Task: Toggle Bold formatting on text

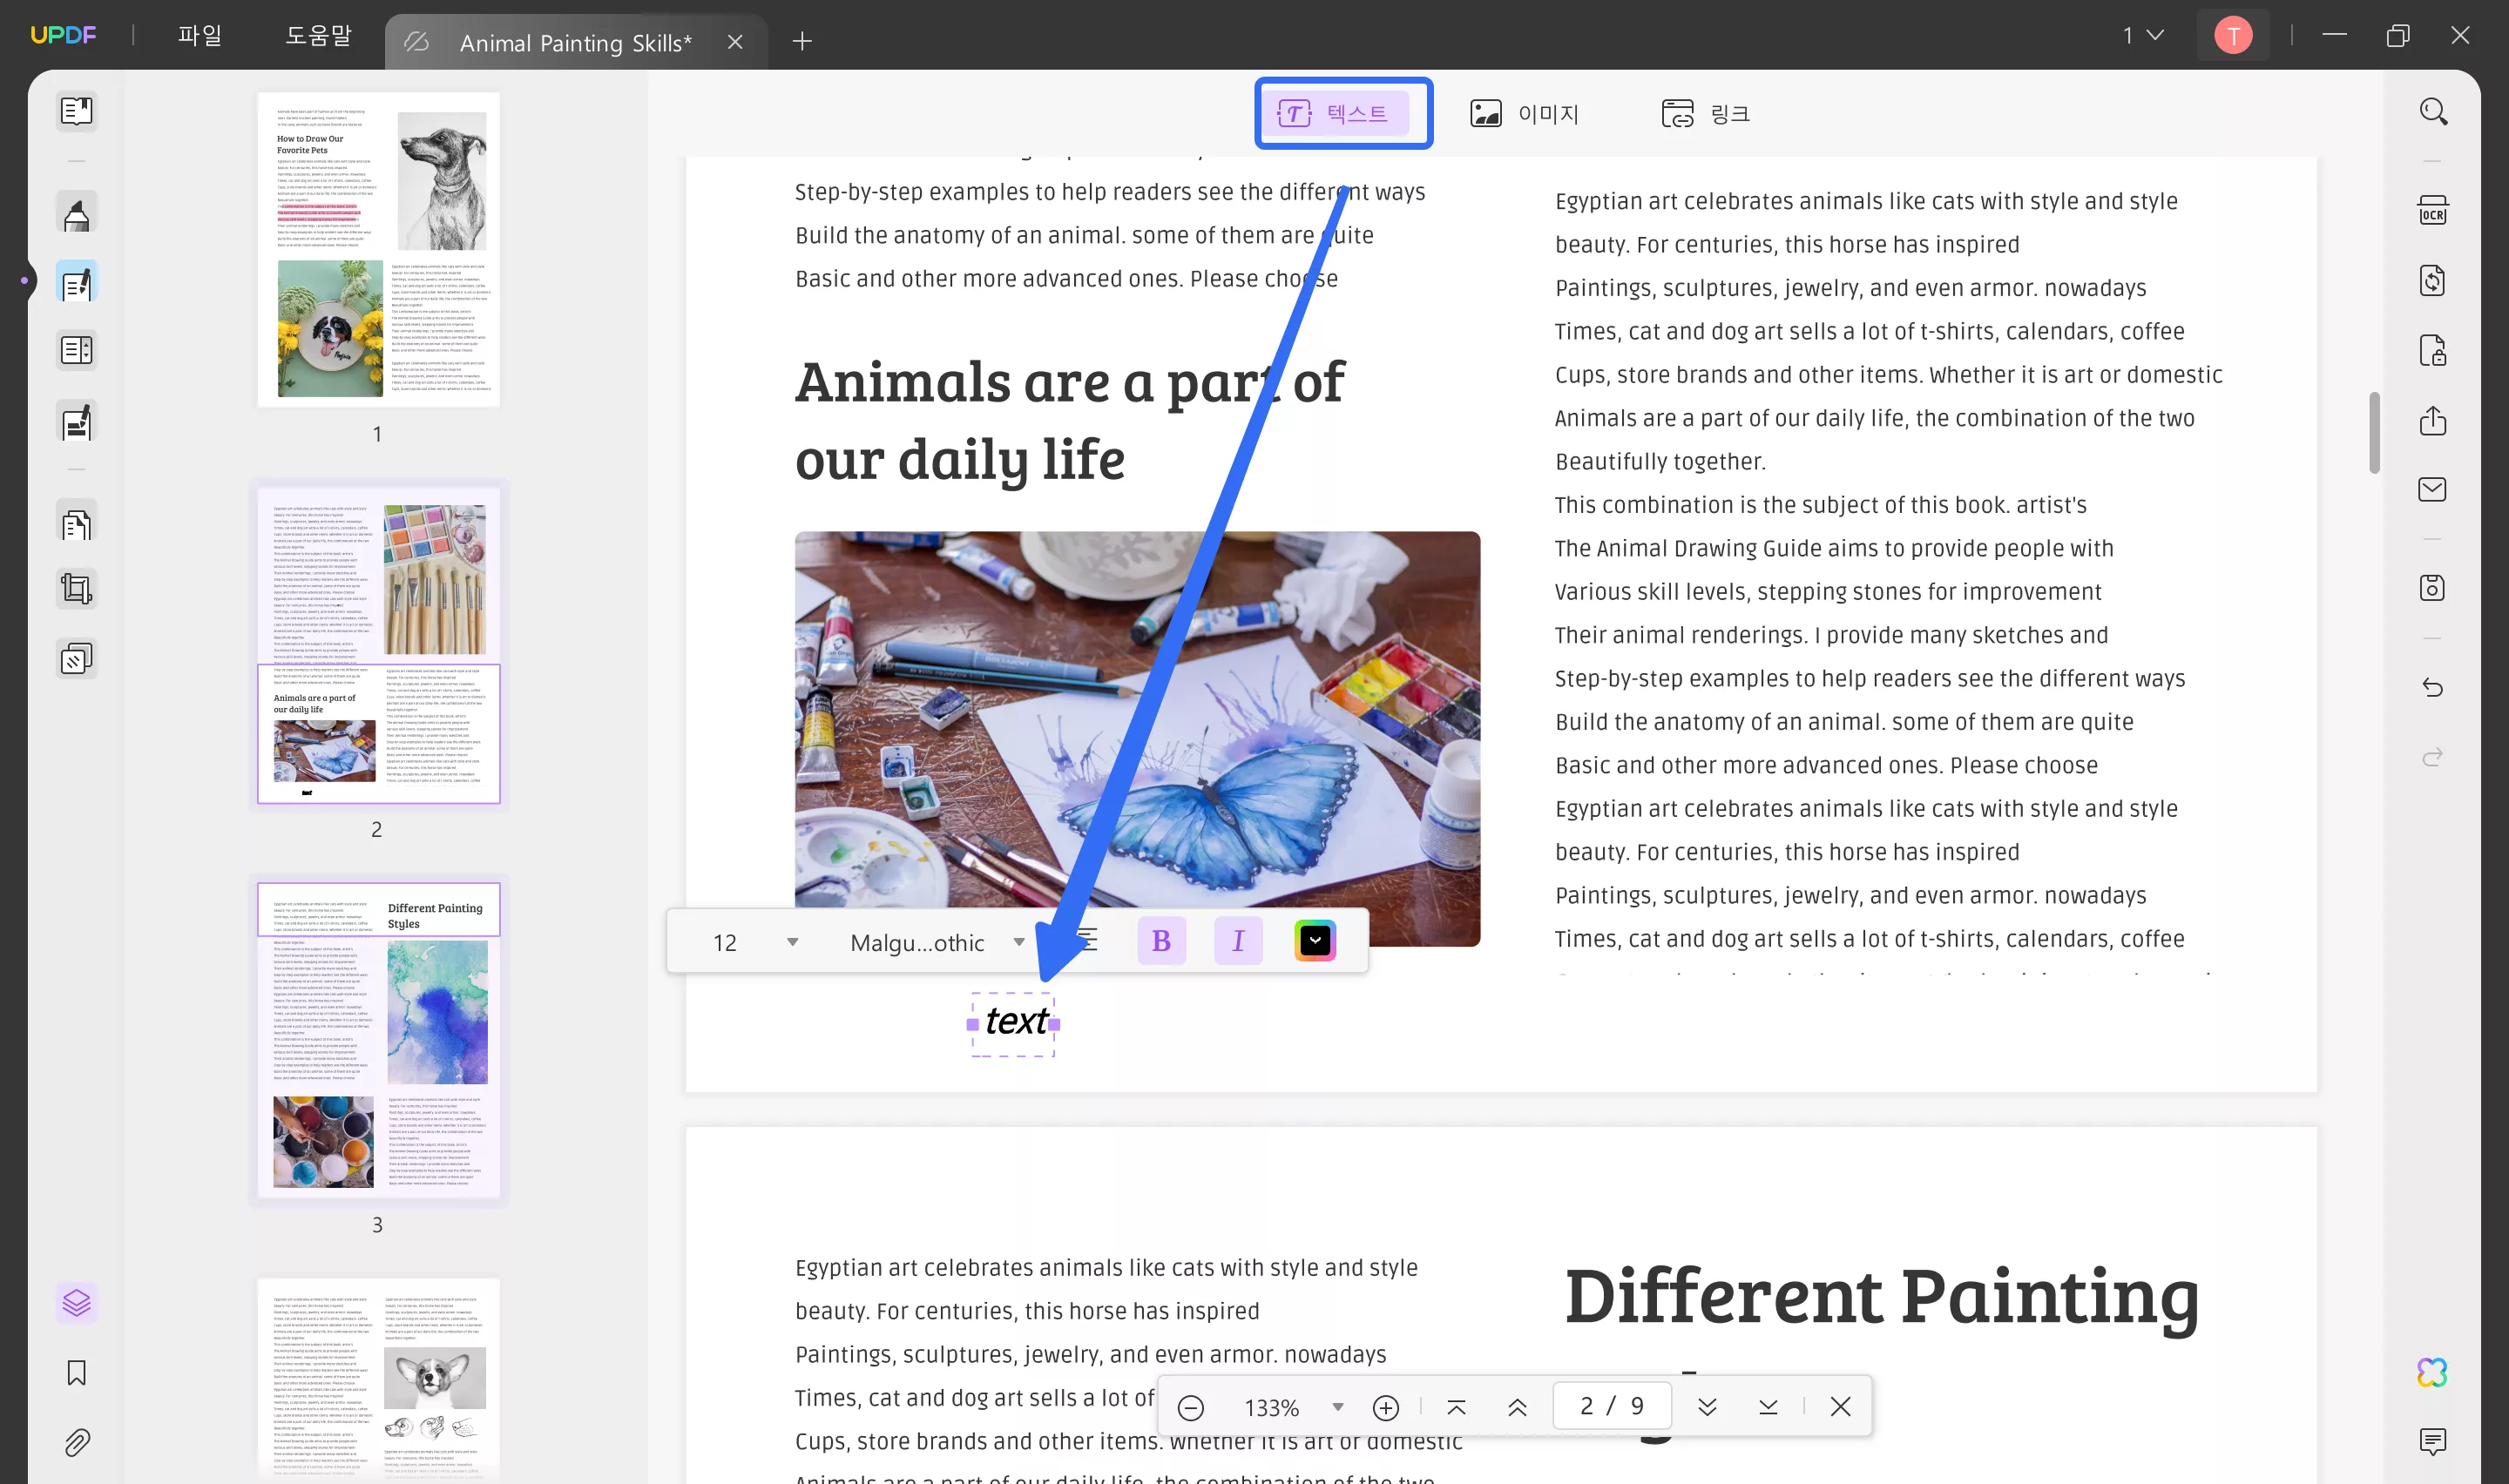Action: pyautogui.click(x=1161, y=940)
